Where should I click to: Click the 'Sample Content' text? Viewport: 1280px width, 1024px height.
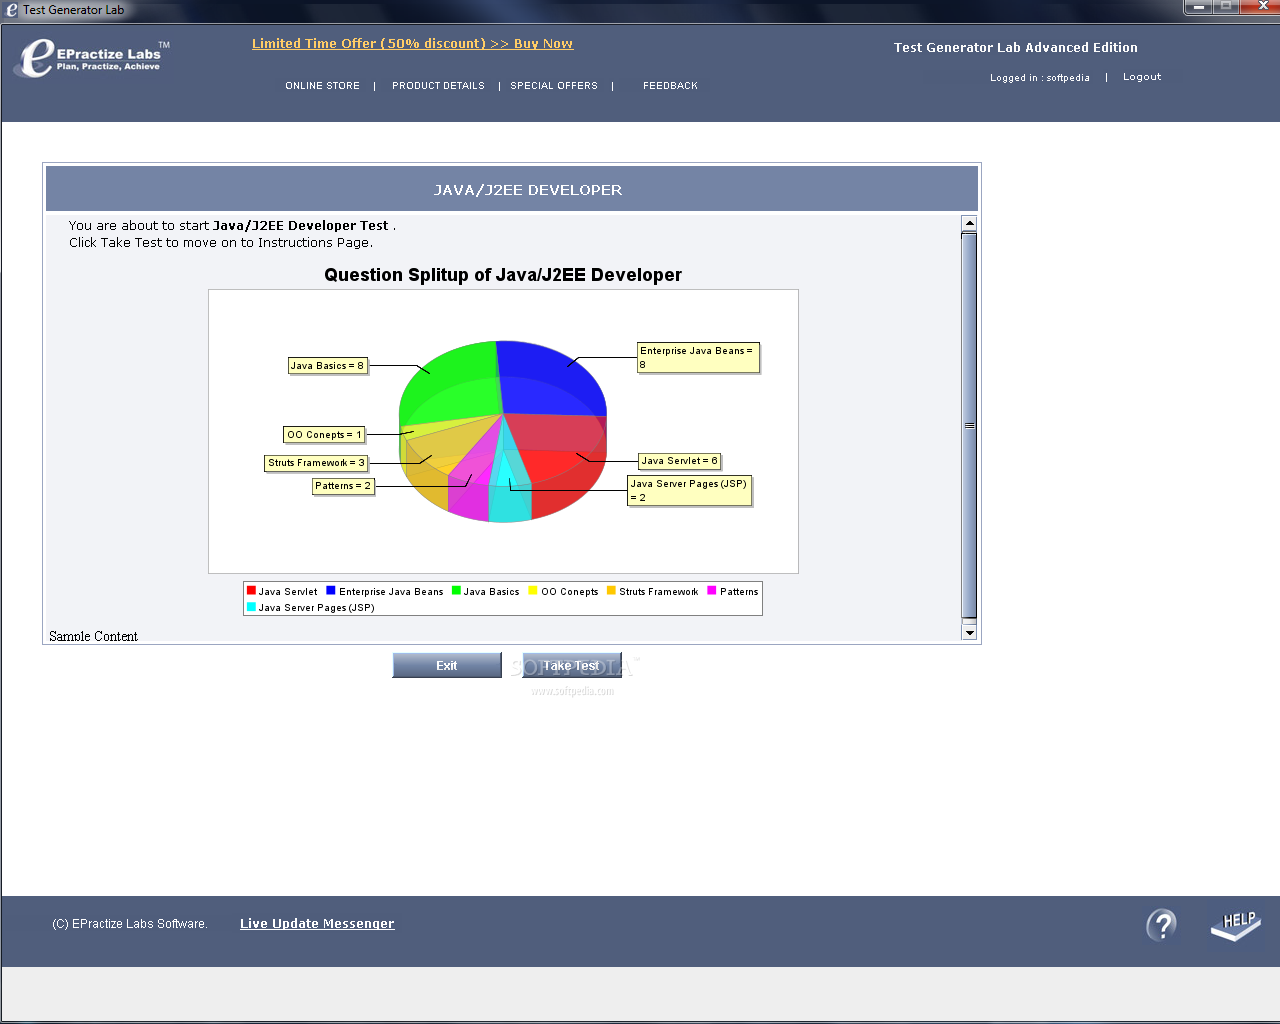pyautogui.click(x=93, y=636)
